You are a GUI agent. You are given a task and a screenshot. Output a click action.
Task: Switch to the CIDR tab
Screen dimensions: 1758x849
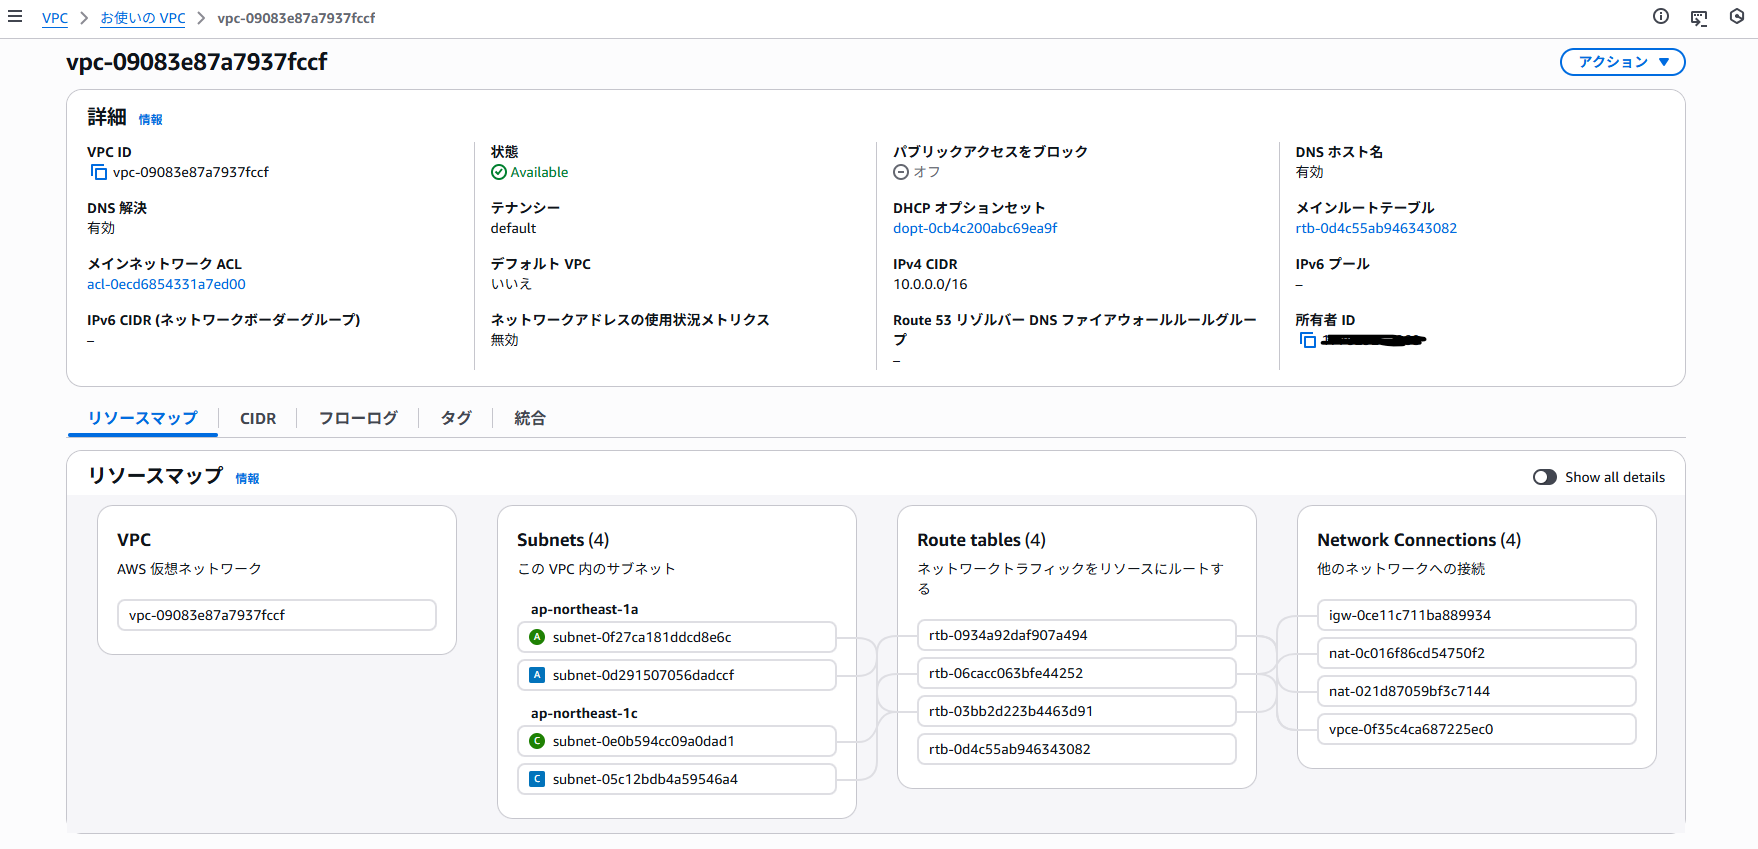[x=258, y=418]
